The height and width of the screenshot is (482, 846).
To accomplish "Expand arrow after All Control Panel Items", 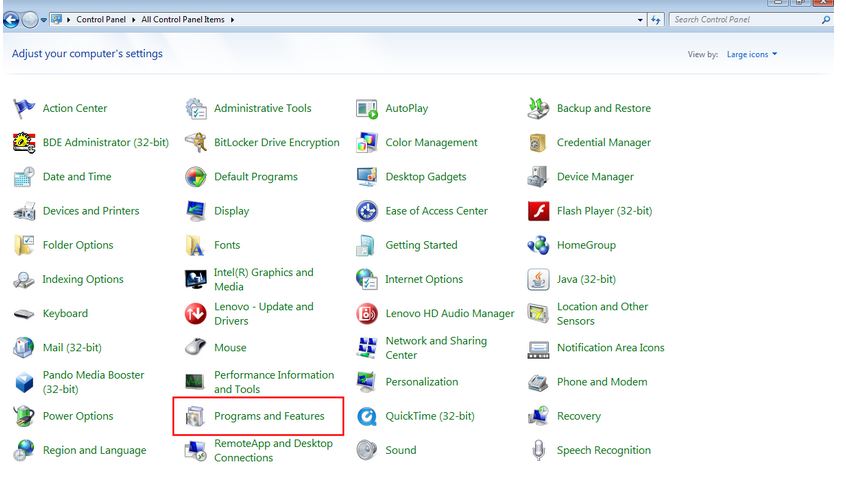I will point(233,20).
